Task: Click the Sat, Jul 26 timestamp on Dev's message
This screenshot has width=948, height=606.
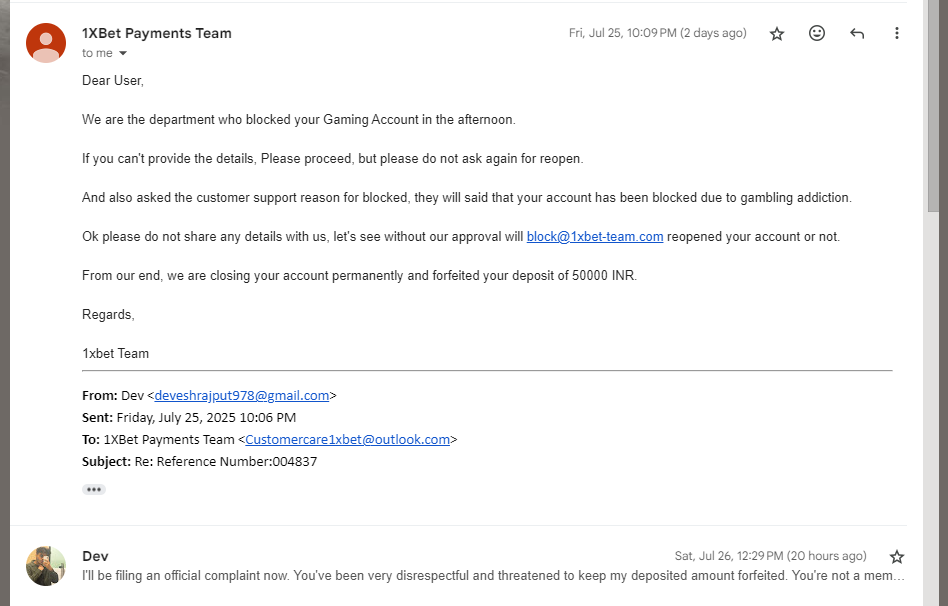Action: click(x=770, y=556)
